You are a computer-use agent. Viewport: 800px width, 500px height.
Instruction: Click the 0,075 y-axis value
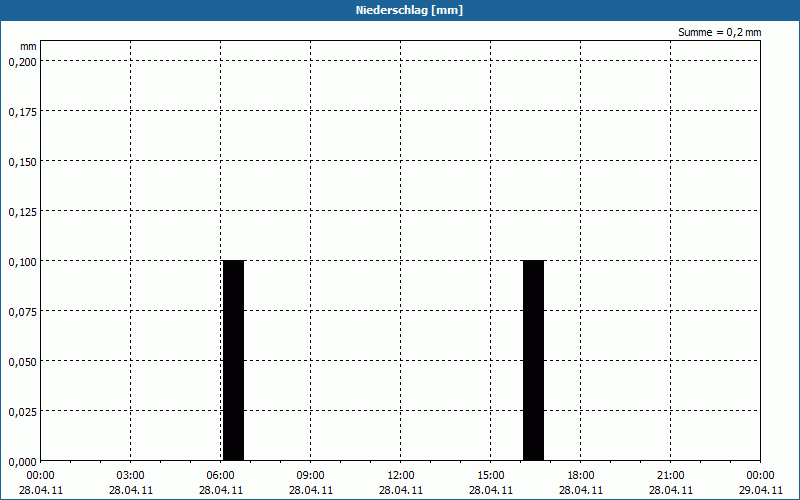[22, 312]
